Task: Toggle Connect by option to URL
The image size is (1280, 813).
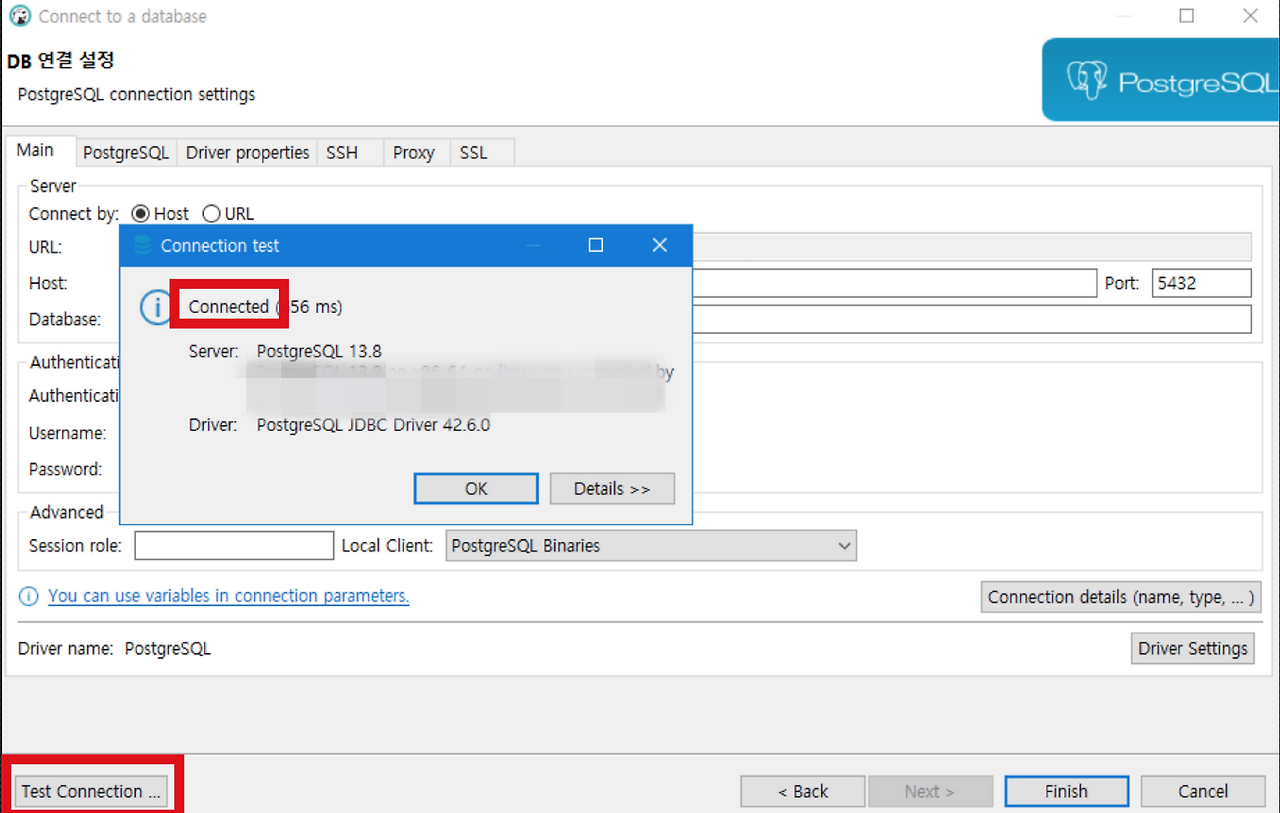Action: tap(211, 213)
